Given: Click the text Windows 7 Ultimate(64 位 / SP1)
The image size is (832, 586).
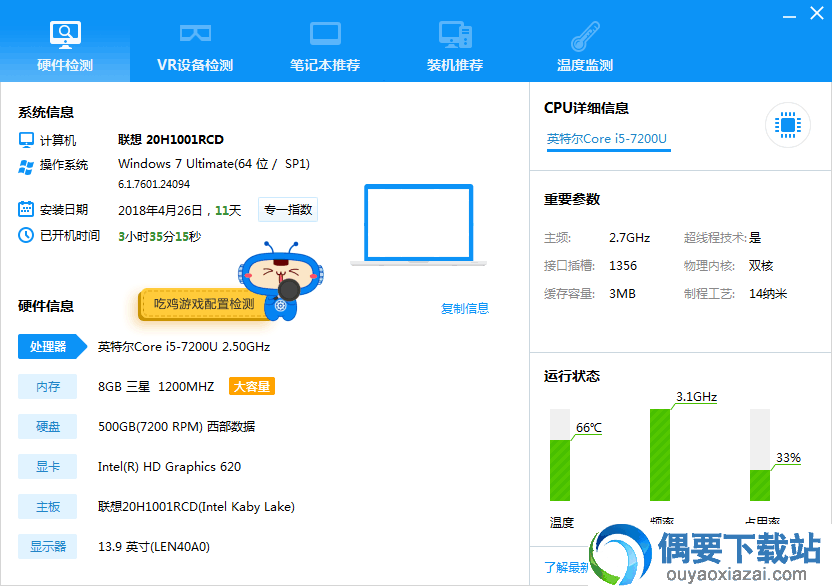Looking at the screenshot, I should 214,163.
